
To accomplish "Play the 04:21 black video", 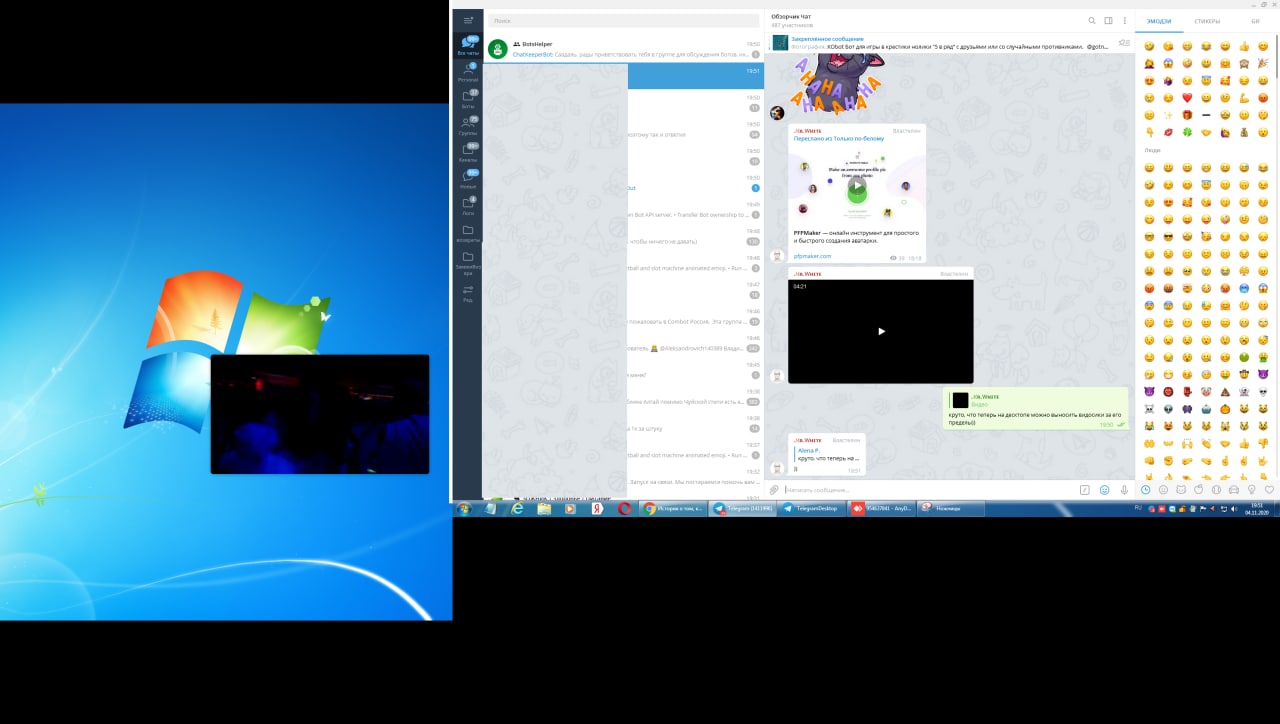I will [881, 331].
